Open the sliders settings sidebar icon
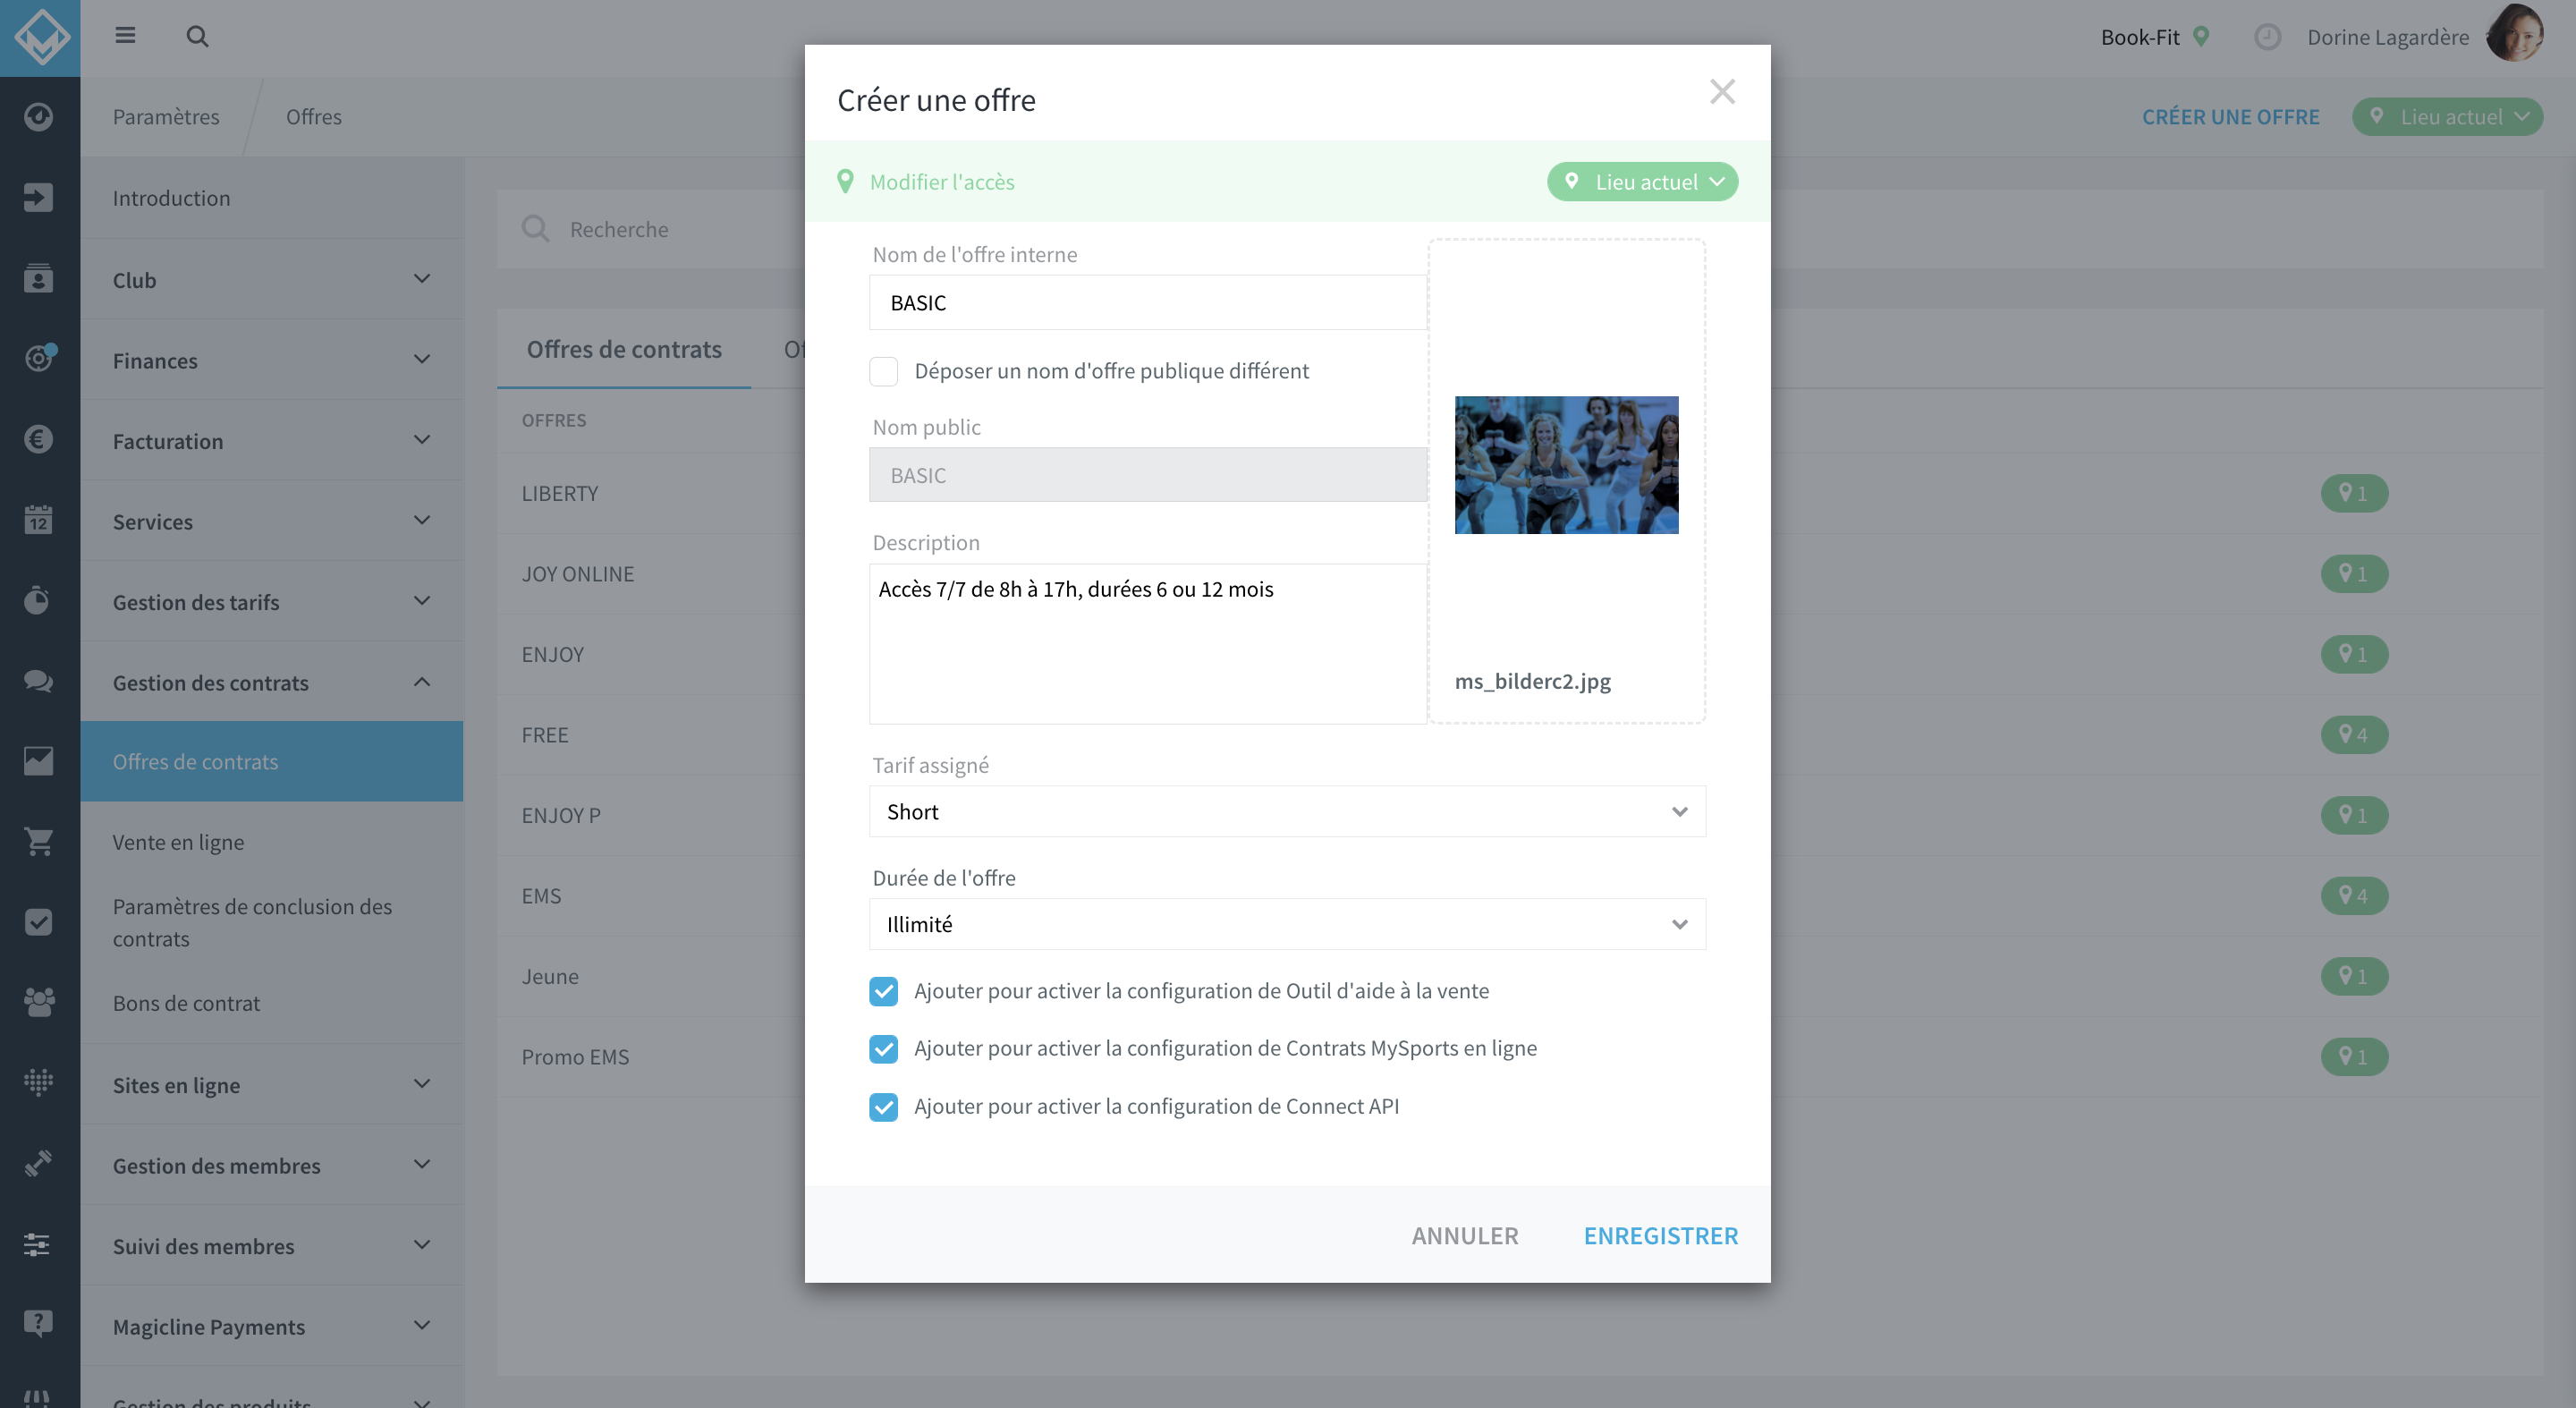2576x1408 pixels. [38, 1244]
